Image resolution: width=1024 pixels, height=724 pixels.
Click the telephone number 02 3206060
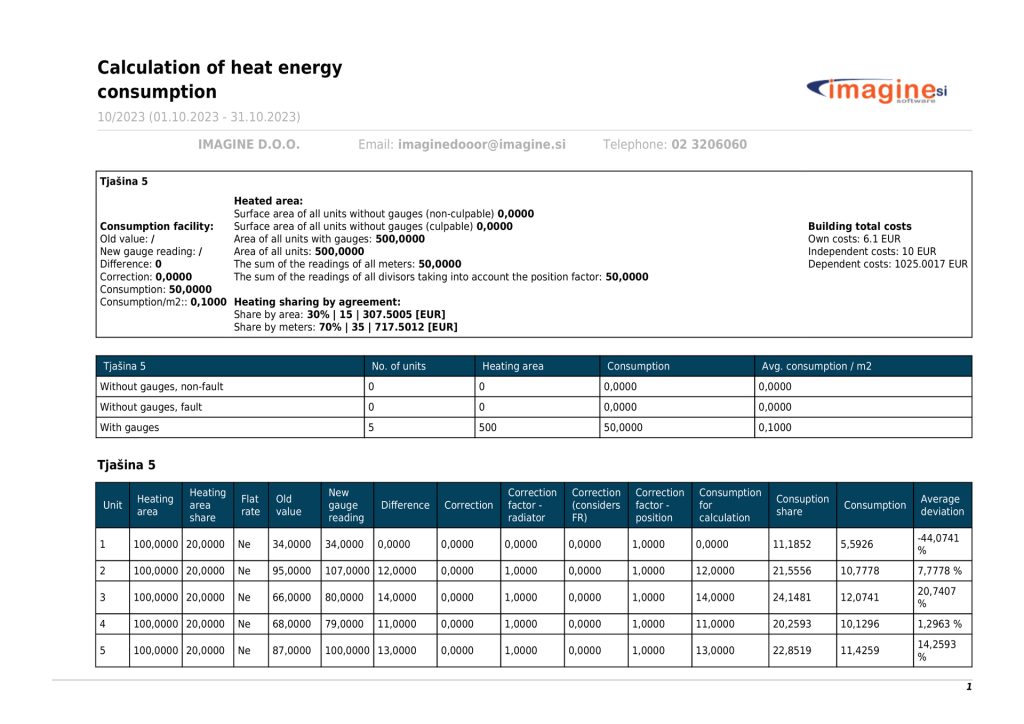pyautogui.click(x=709, y=144)
